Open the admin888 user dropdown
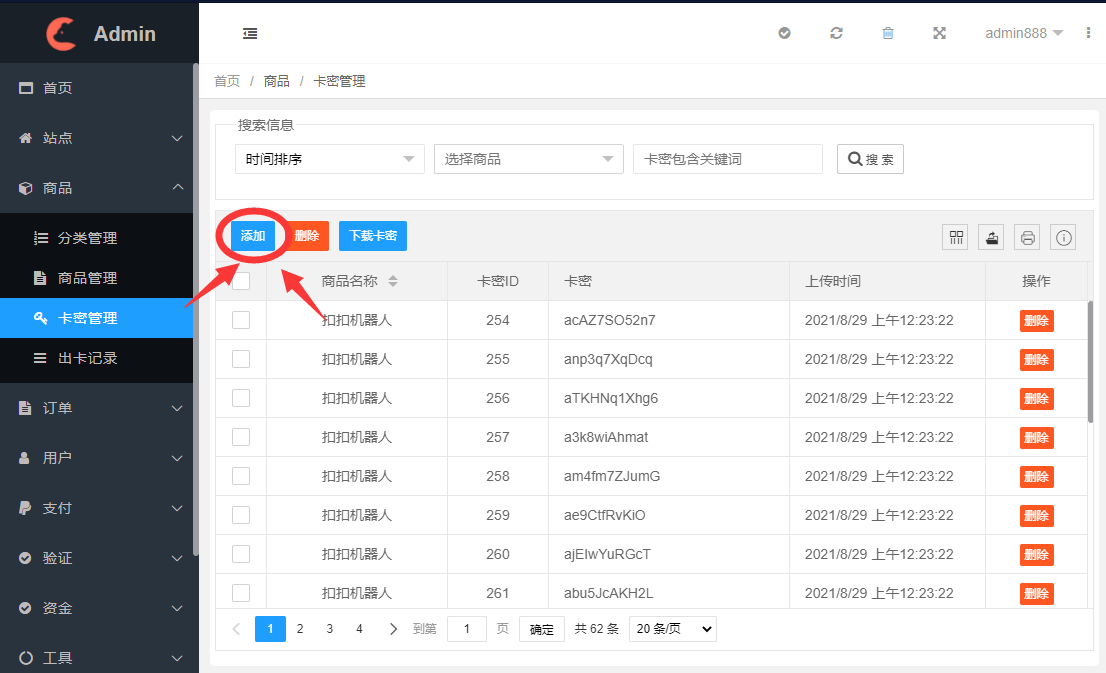Screen dimensions: 1106x673 (x=1023, y=33)
